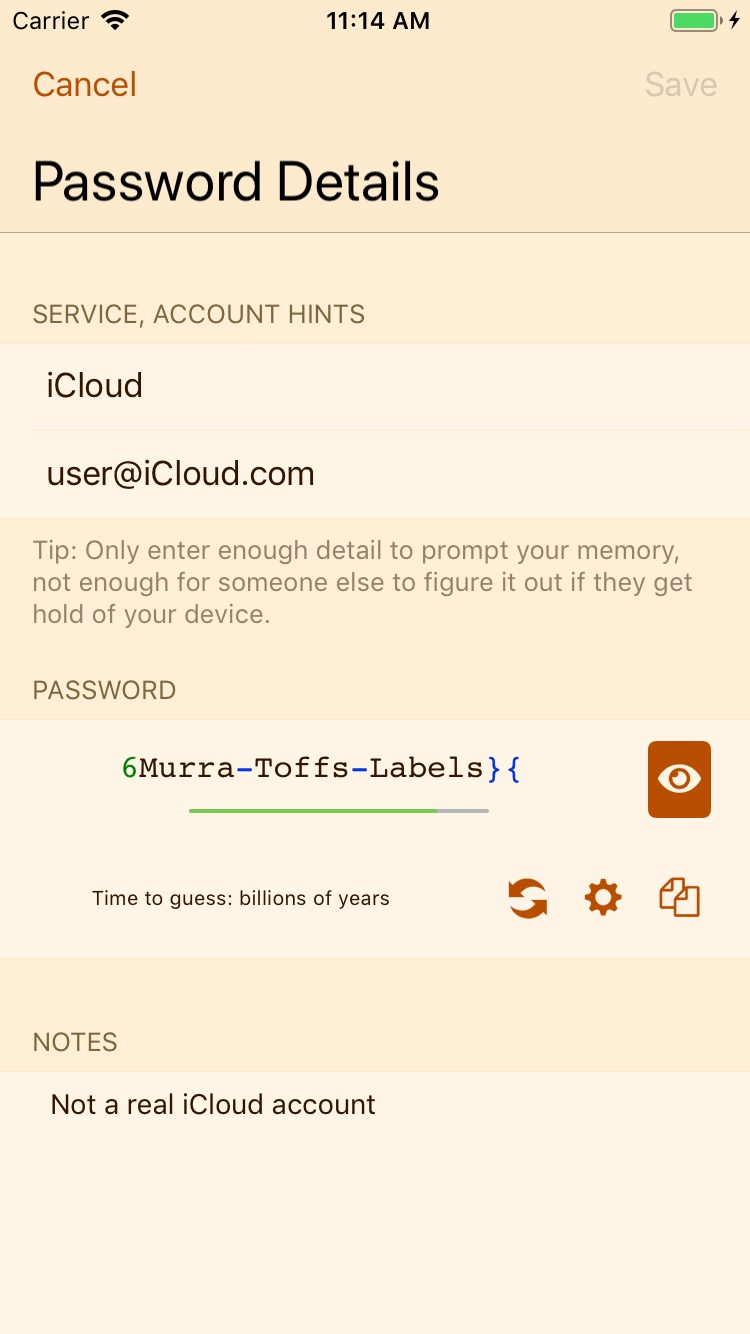Tap the PASSWORD section header

104,690
